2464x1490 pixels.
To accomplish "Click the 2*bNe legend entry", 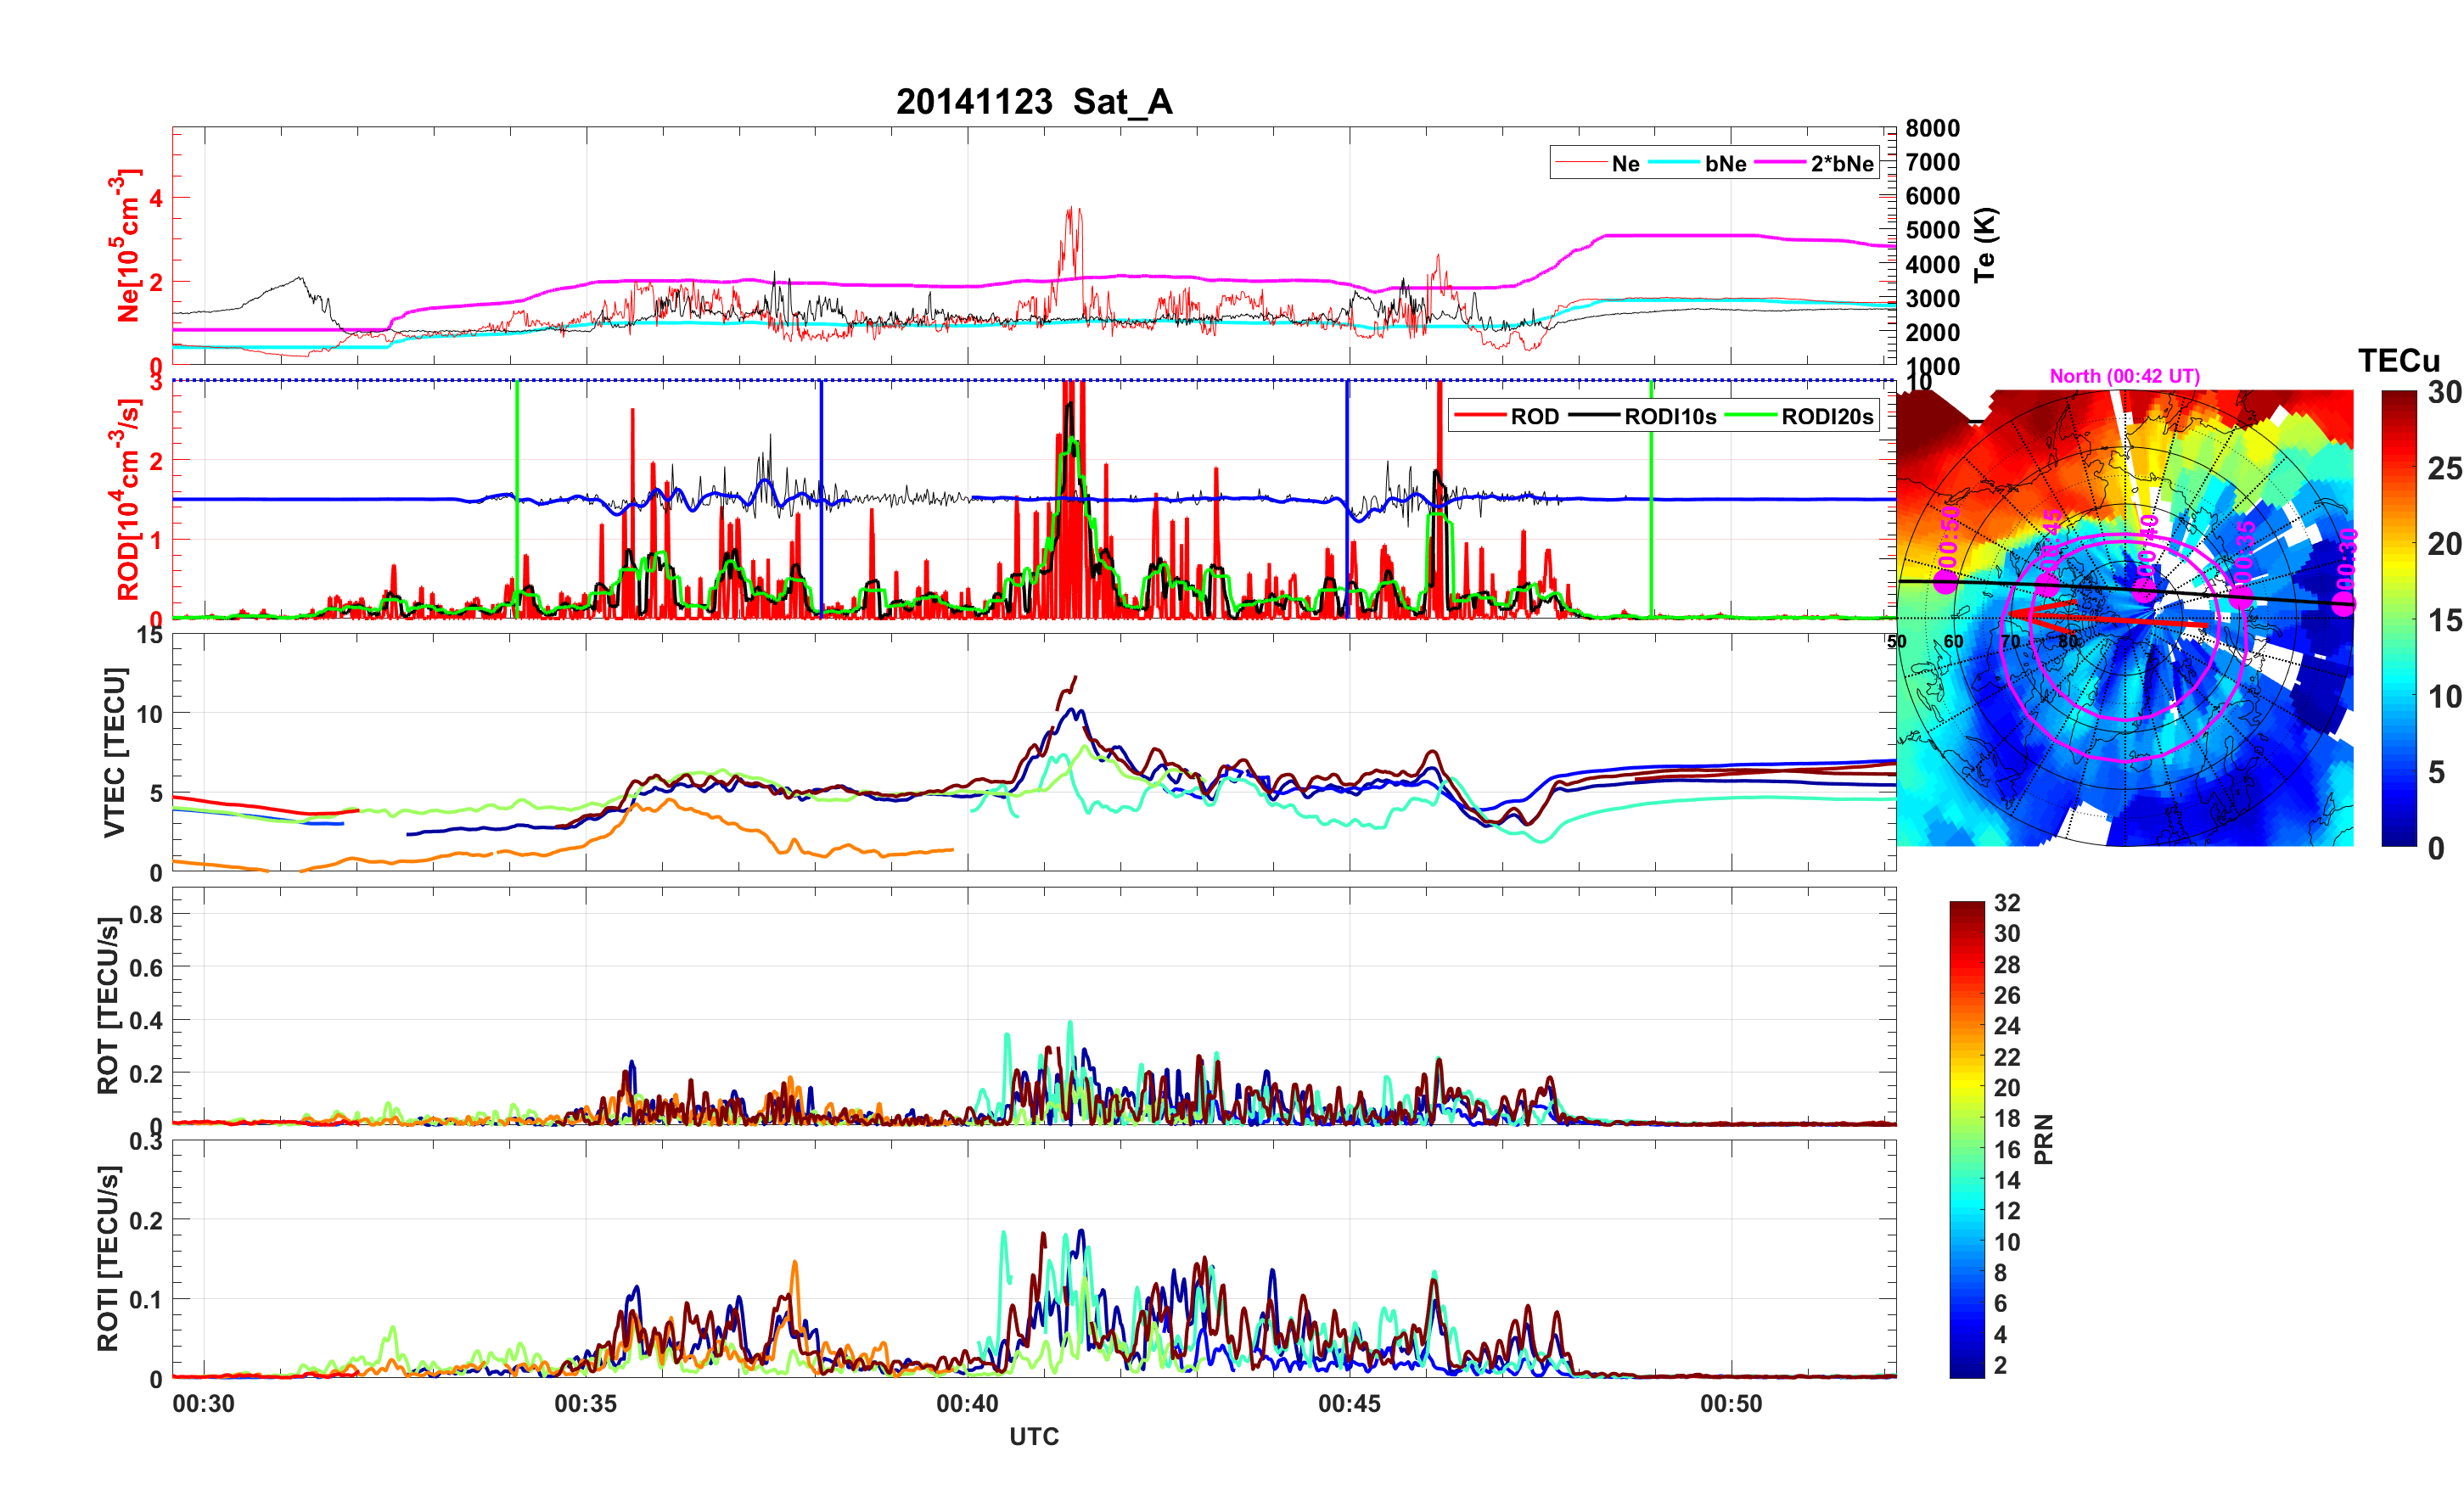I will pyautogui.click(x=1841, y=163).
